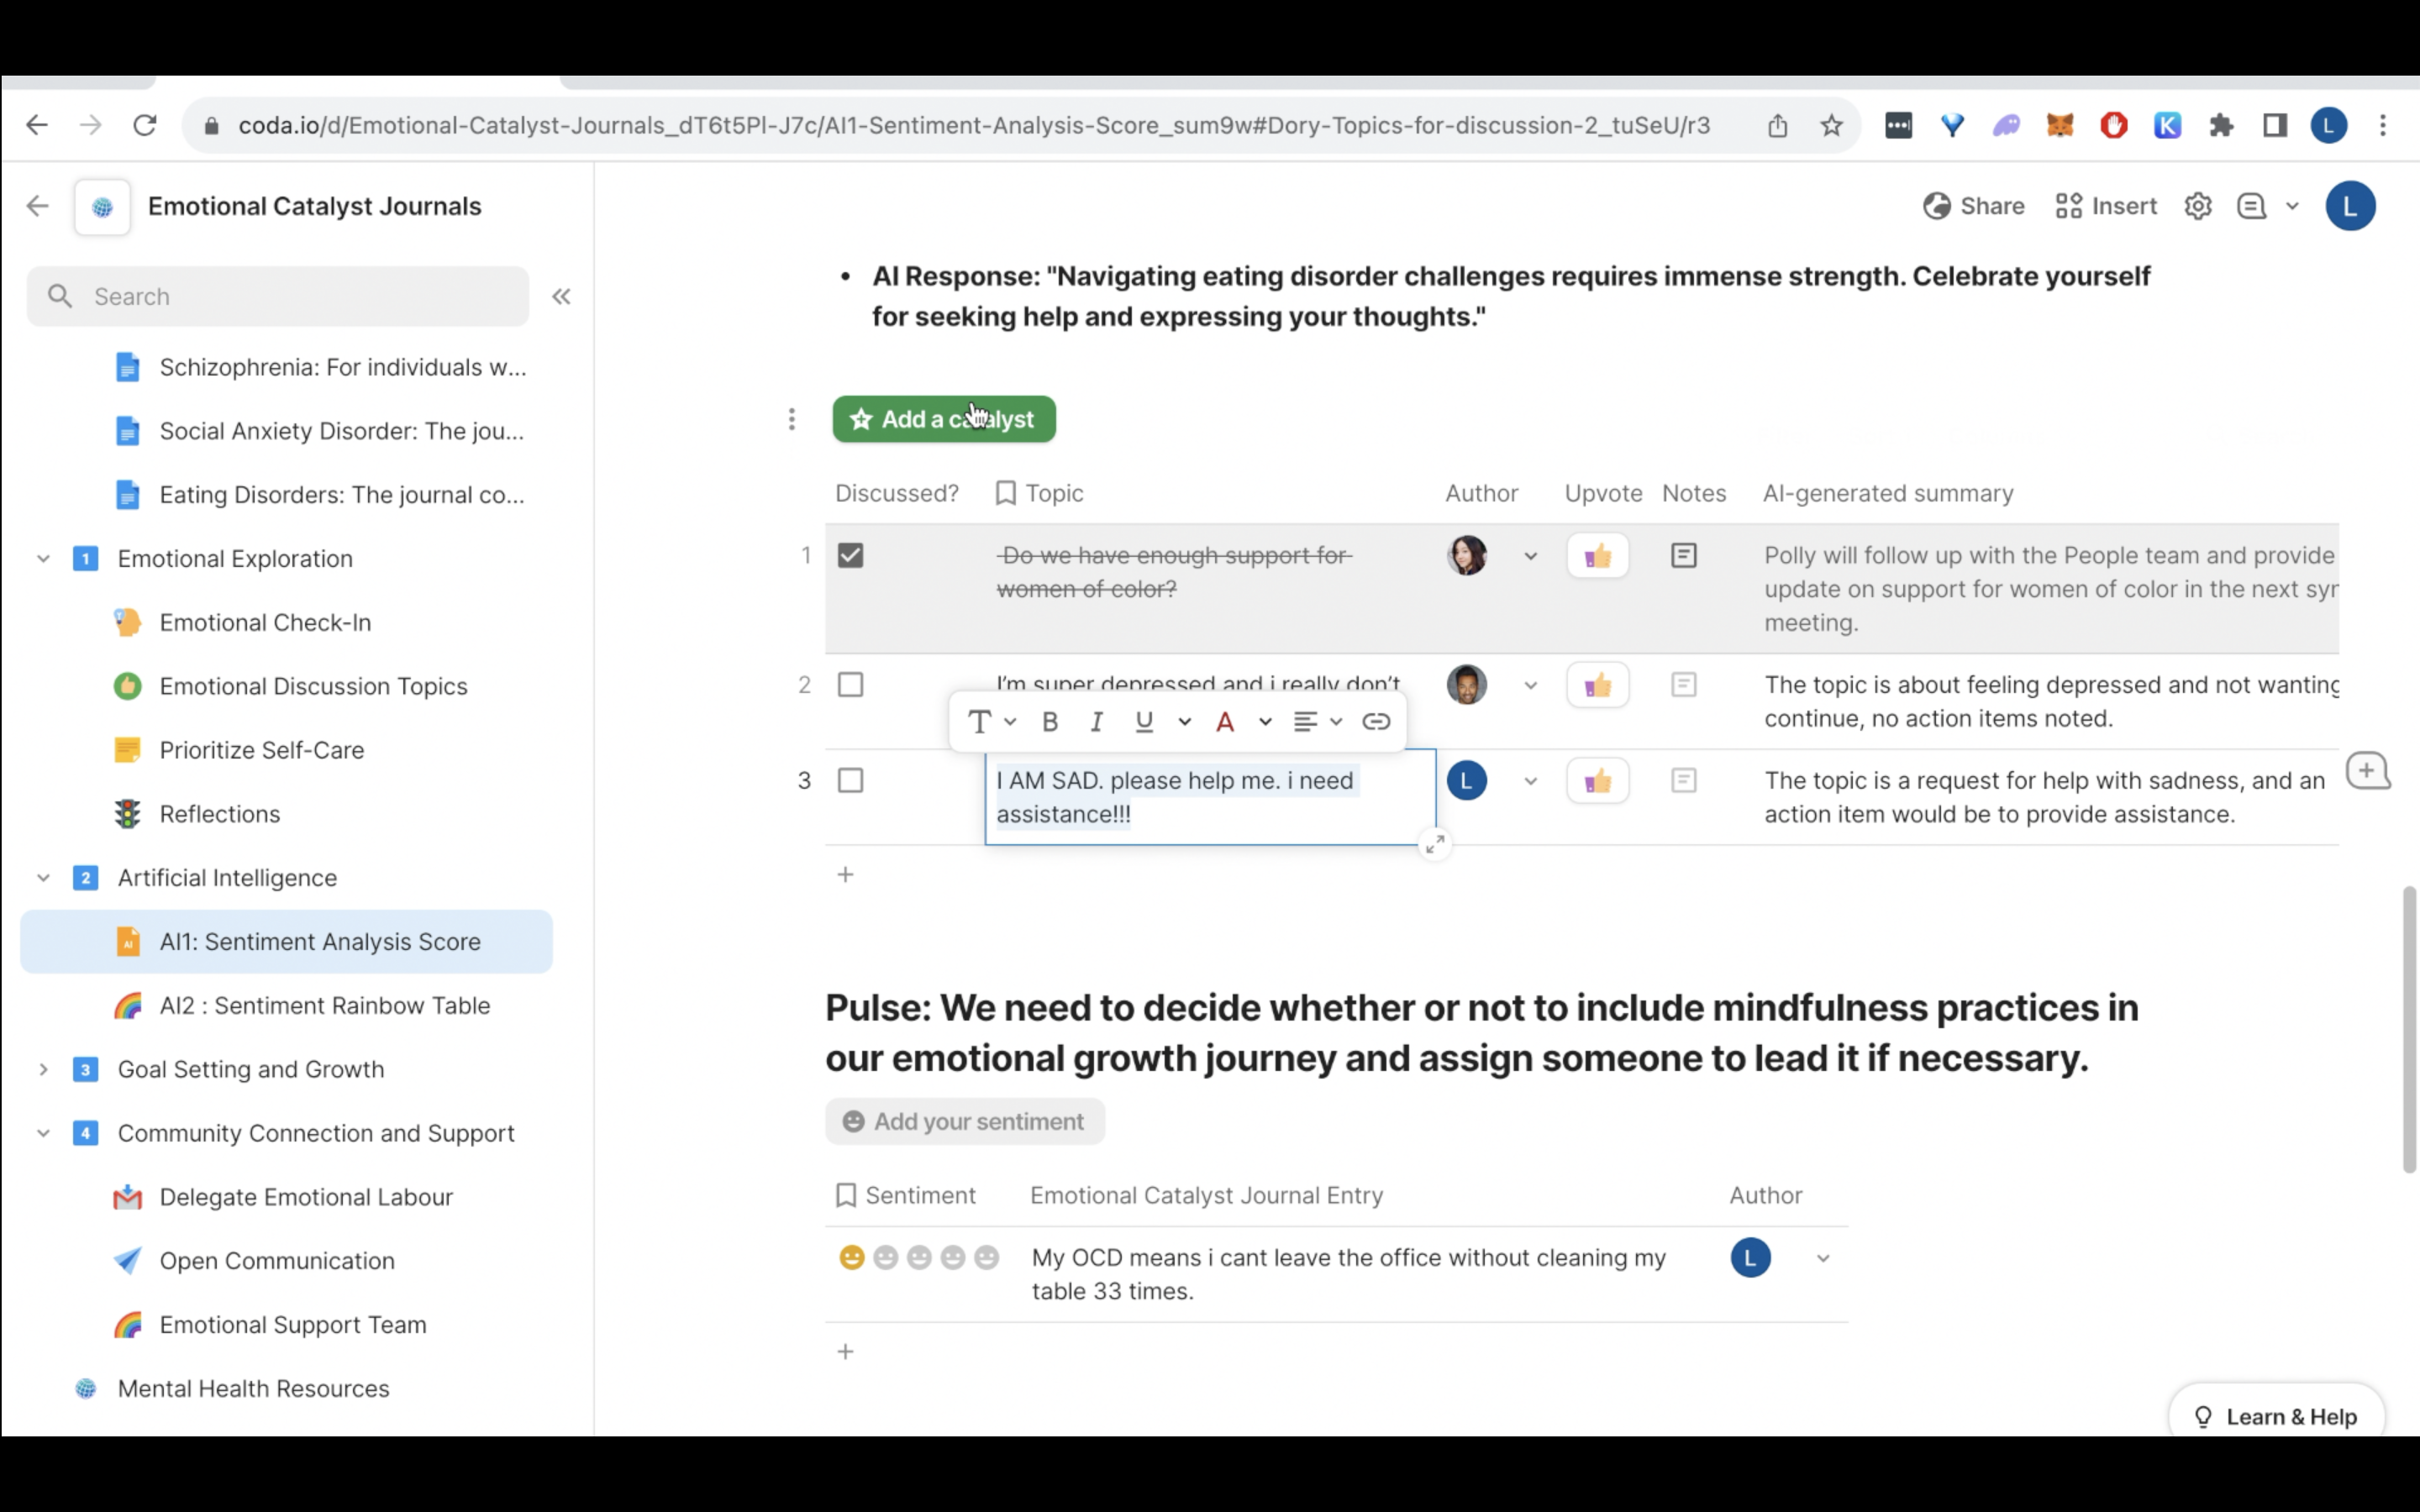Upvote the row 3 topic with the thumbs-up

(1597, 781)
